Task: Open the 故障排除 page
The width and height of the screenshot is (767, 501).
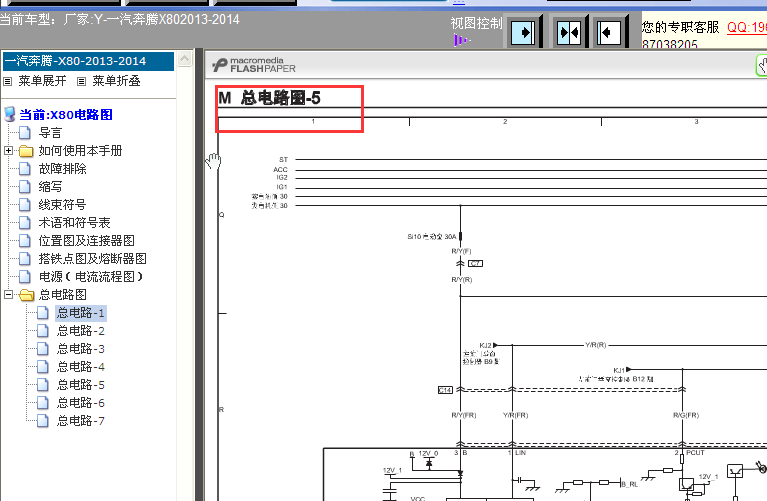Action: coord(63,169)
